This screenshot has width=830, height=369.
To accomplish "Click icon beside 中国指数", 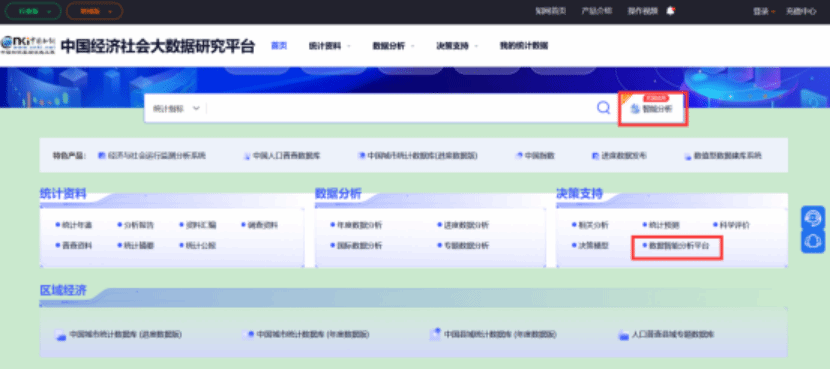I will [519, 156].
